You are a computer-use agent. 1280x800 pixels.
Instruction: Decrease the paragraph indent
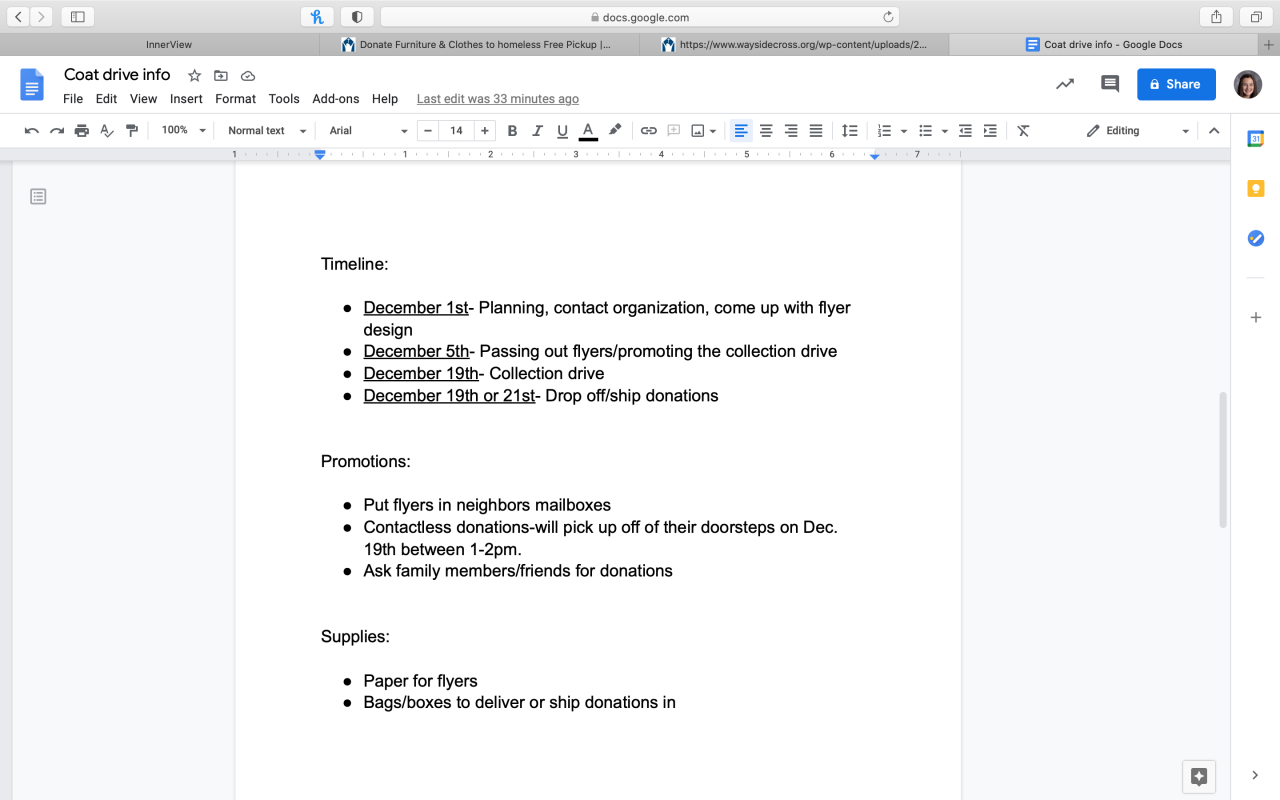click(965, 131)
